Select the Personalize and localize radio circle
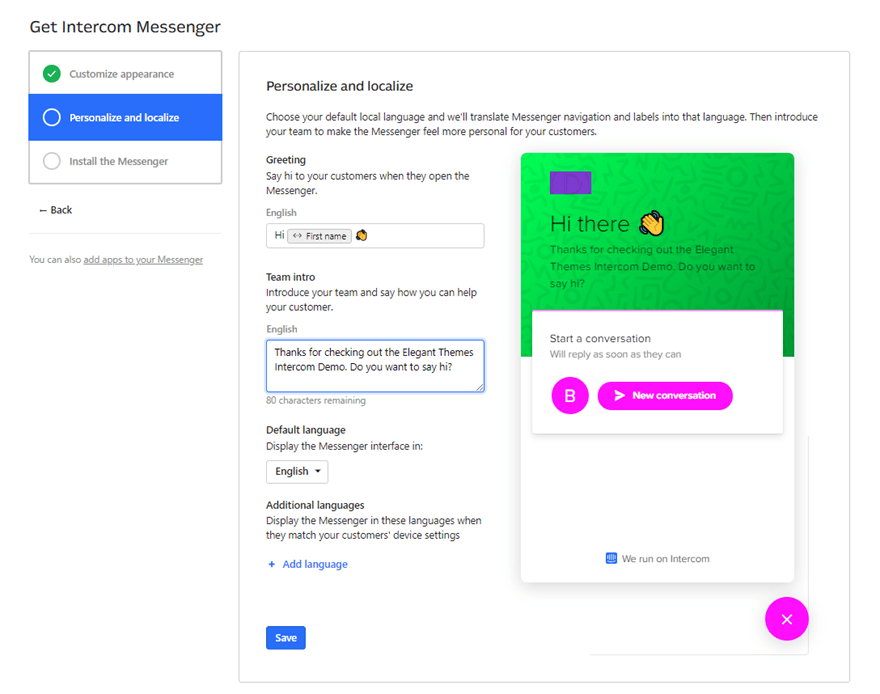Image resolution: width=880 pixels, height=694 pixels. point(51,117)
